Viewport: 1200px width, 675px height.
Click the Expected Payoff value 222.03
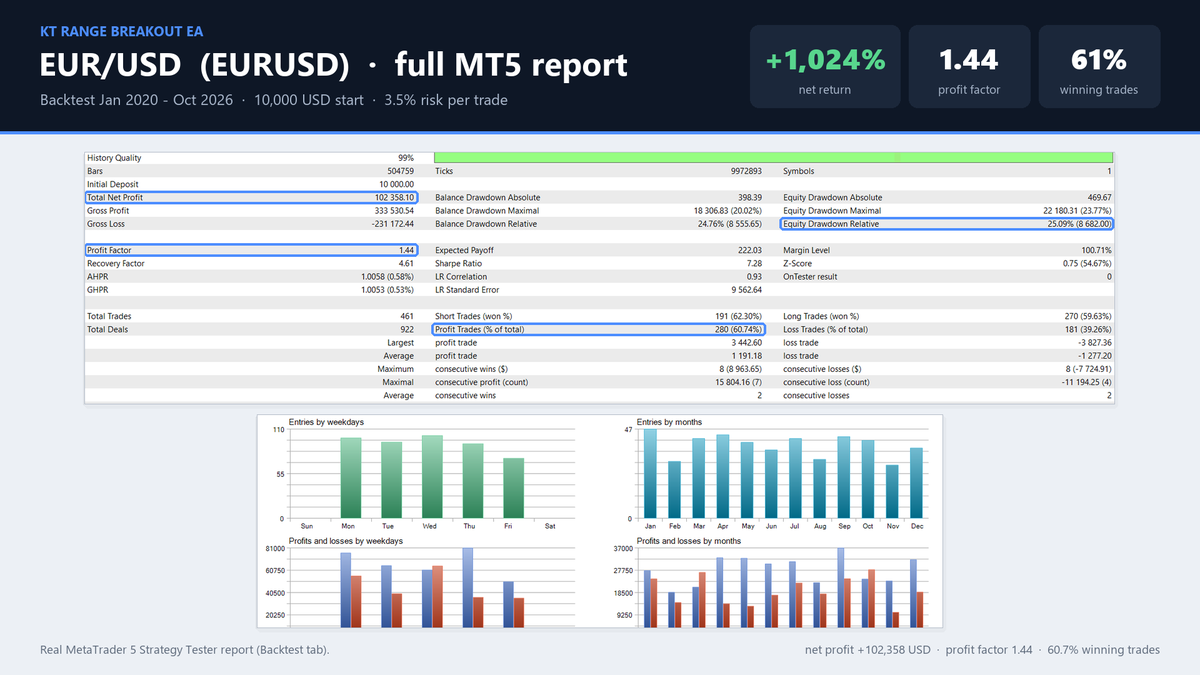pos(750,250)
